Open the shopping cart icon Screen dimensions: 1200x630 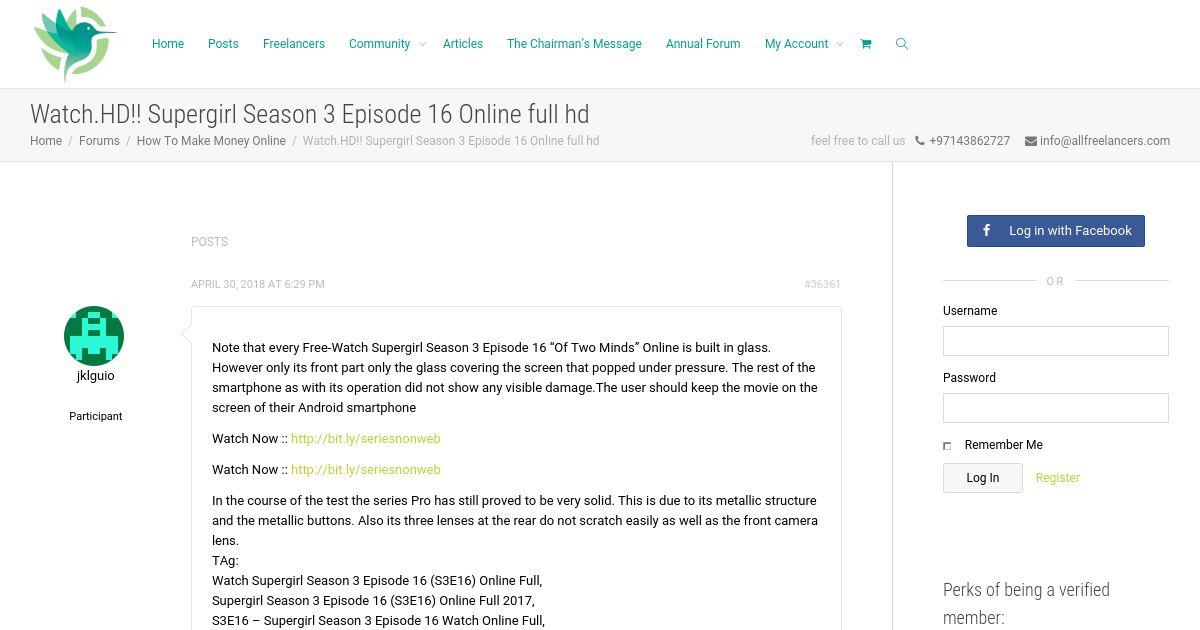point(866,44)
